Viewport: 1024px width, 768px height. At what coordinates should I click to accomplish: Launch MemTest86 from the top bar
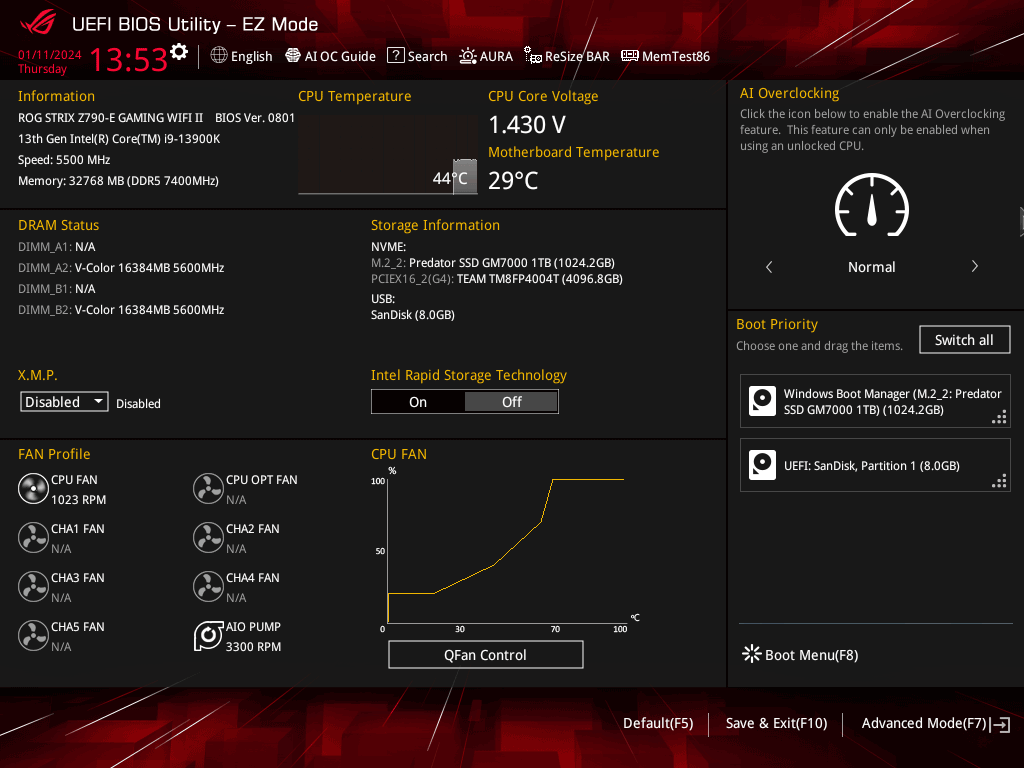[665, 56]
